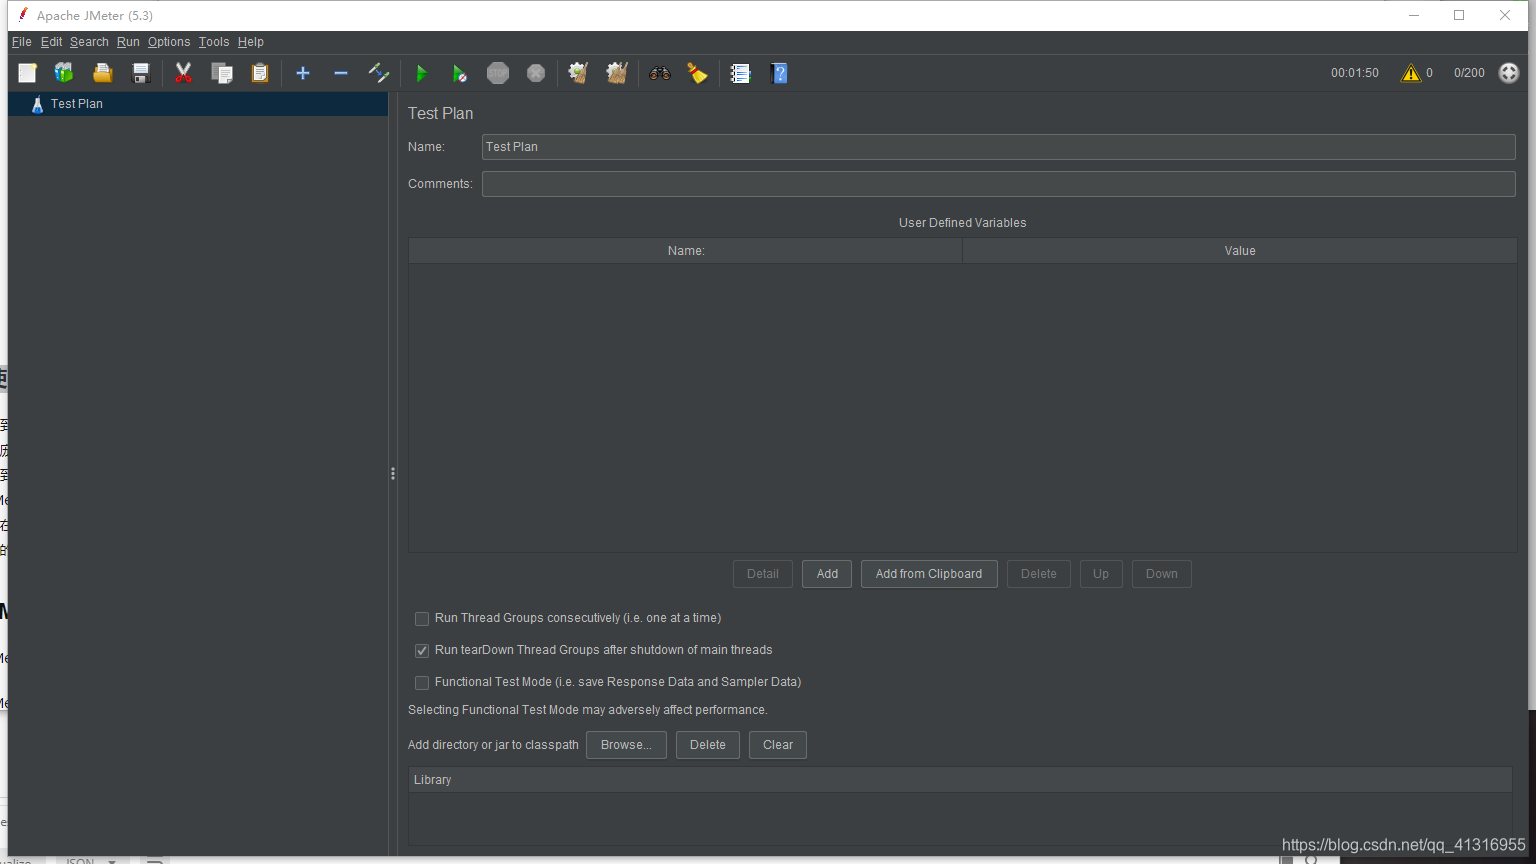Click the Toggle enable/disable icon
This screenshot has height=864, width=1536.
(x=379, y=73)
